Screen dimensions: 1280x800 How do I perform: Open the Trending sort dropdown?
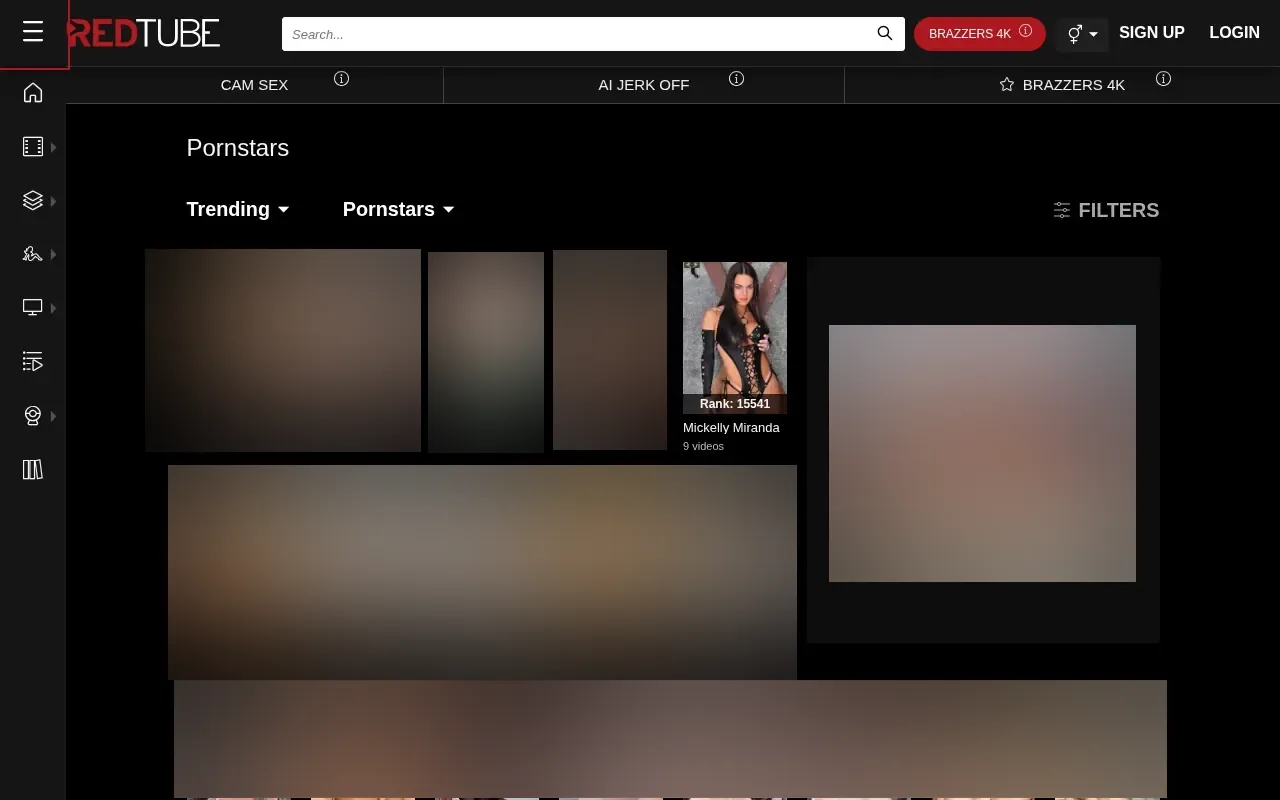coord(238,209)
